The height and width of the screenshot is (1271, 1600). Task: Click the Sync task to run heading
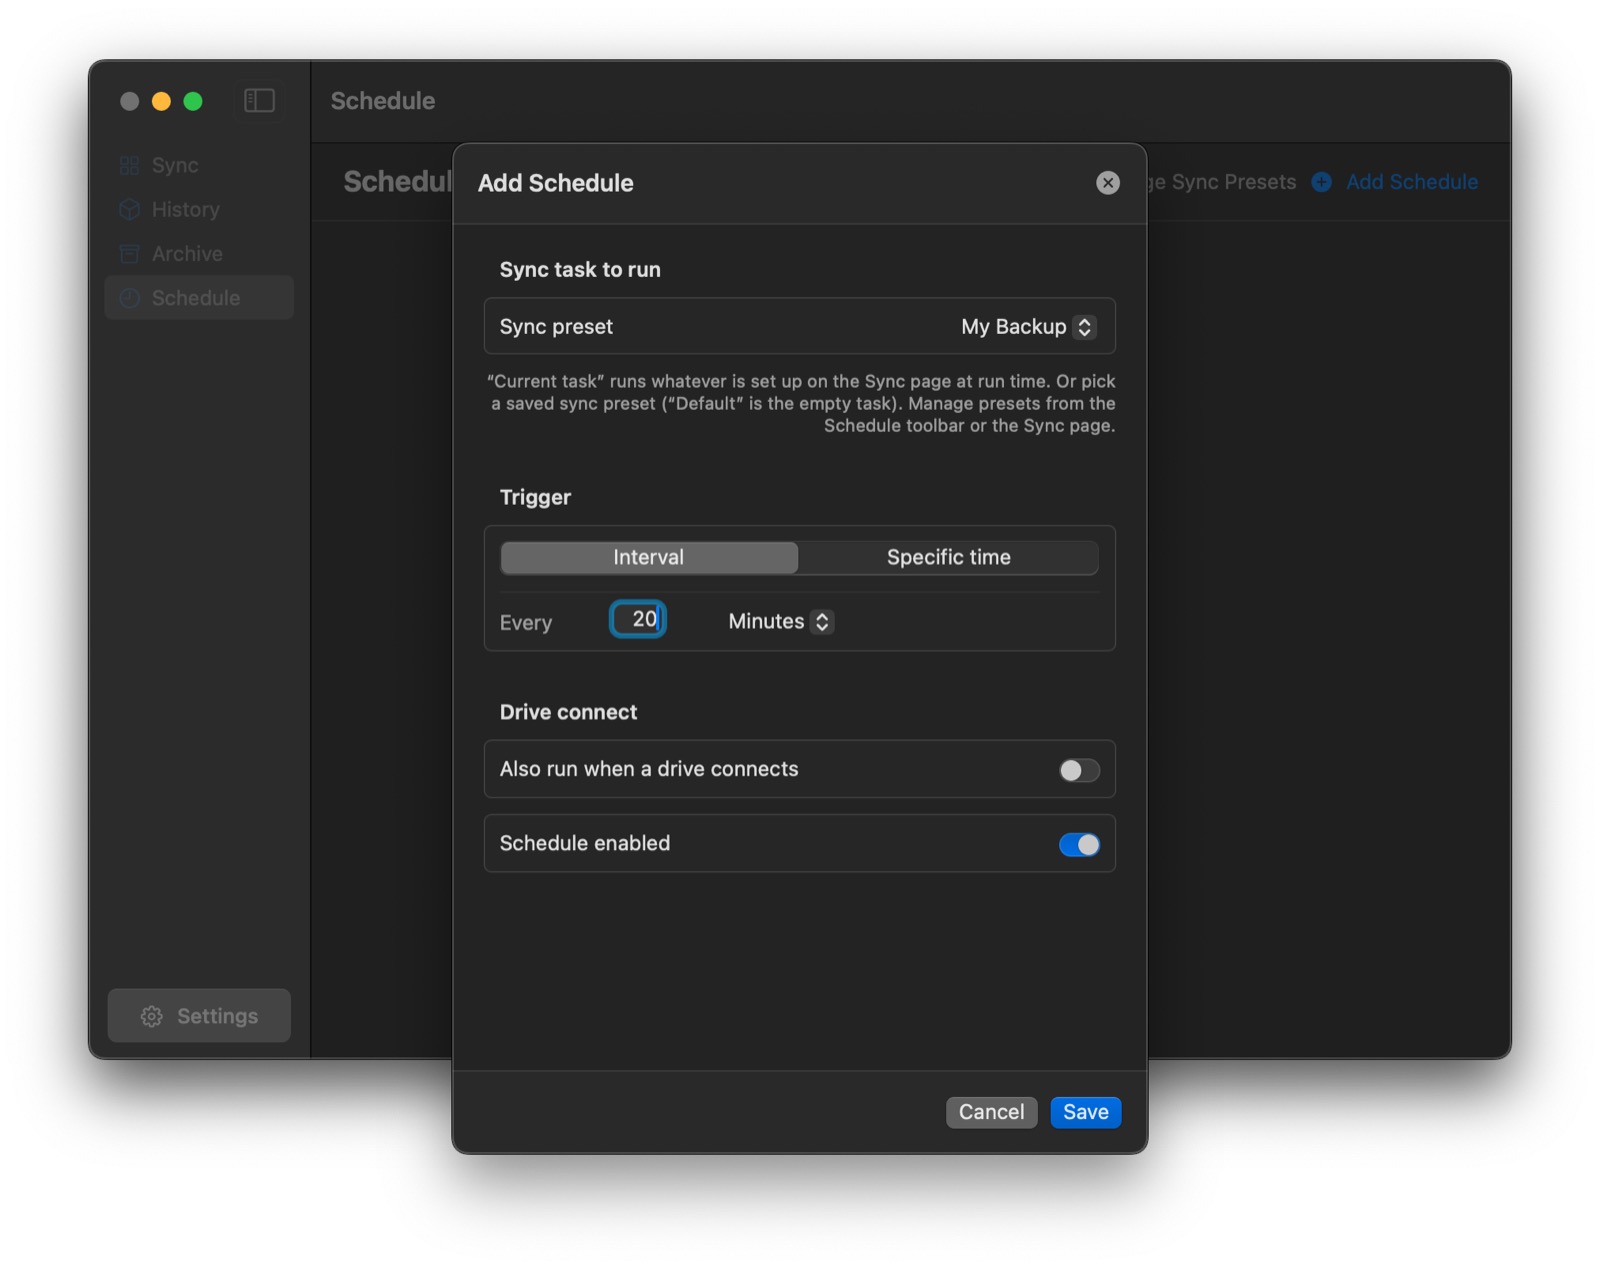click(580, 270)
